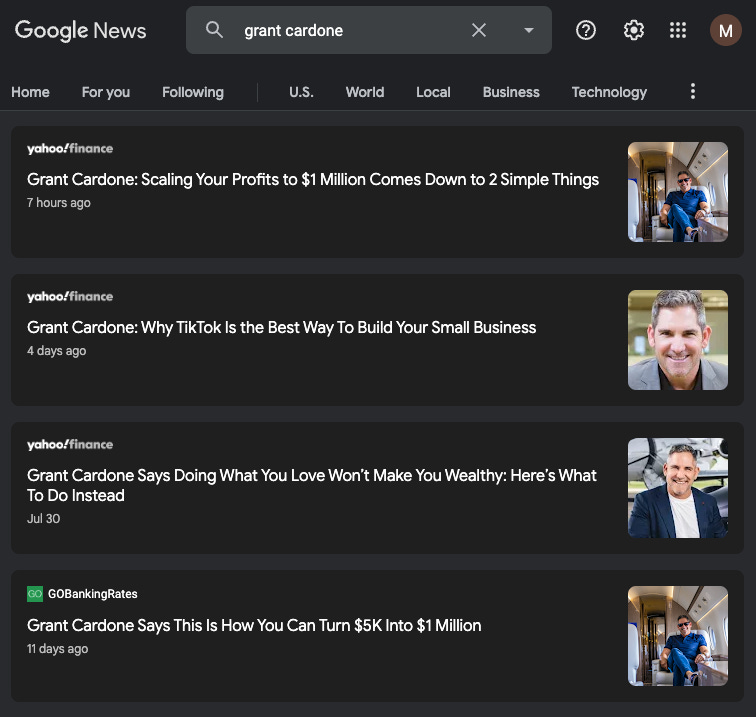This screenshot has height=717, width=756.
Task: Open the Doing What You Love article
Action: click(x=312, y=485)
